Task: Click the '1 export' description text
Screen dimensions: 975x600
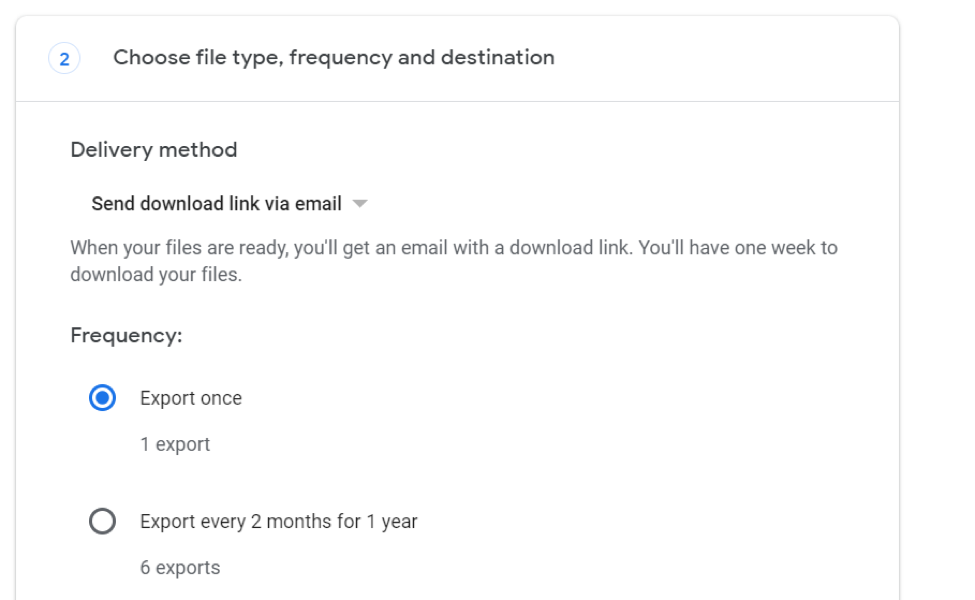Action: click(175, 444)
